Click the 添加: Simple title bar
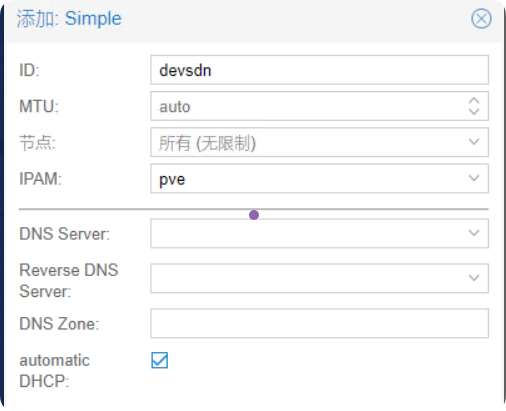Viewport: 506px width, 411px height. point(254,21)
